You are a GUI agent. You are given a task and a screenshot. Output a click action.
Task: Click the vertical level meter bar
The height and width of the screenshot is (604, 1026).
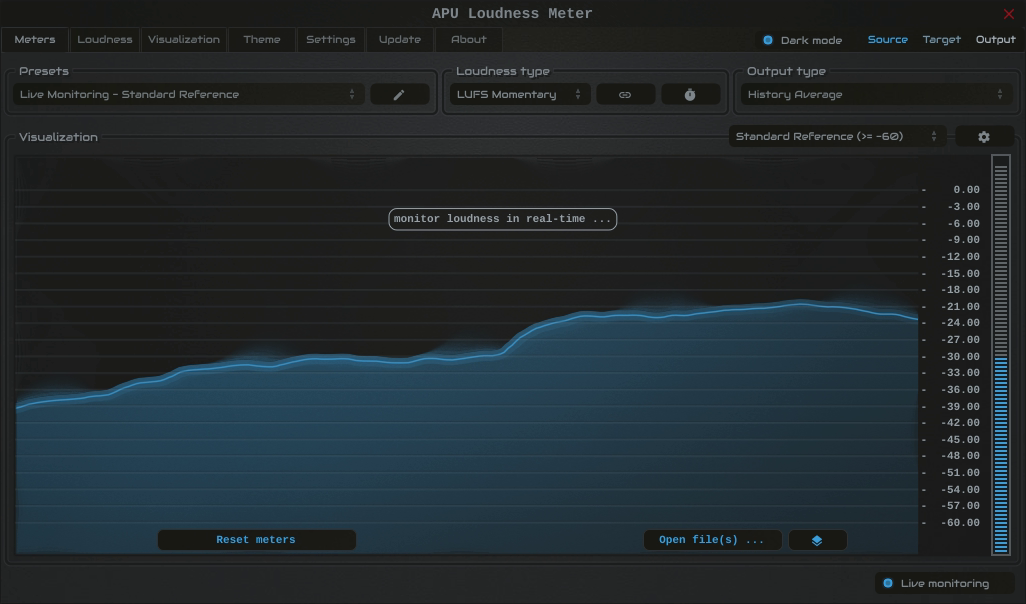[1000, 355]
